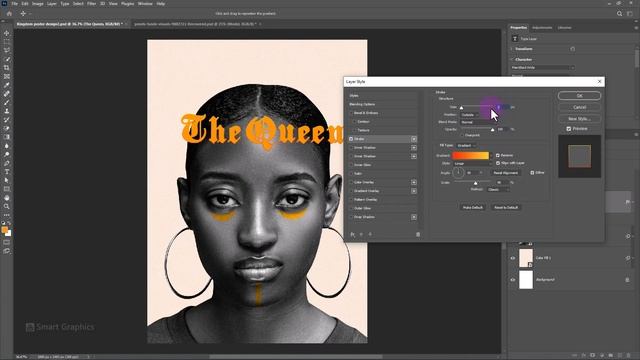Click the New Style button
Screen dimensions: 640x360
(x=579, y=119)
